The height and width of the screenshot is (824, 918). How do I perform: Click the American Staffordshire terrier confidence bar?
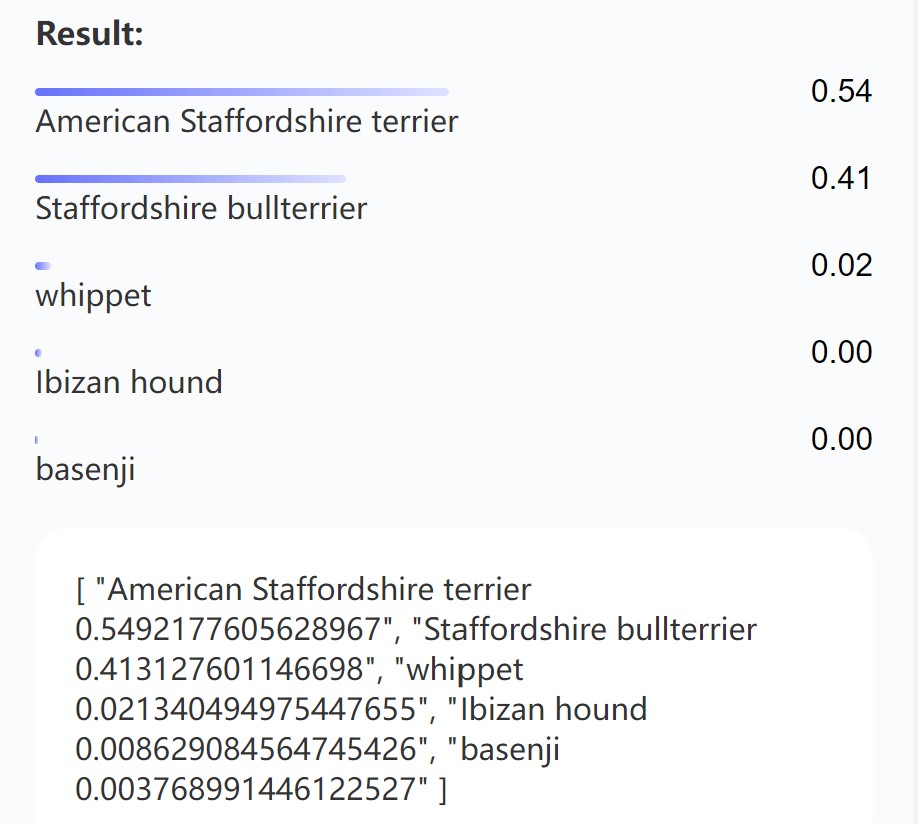242,92
